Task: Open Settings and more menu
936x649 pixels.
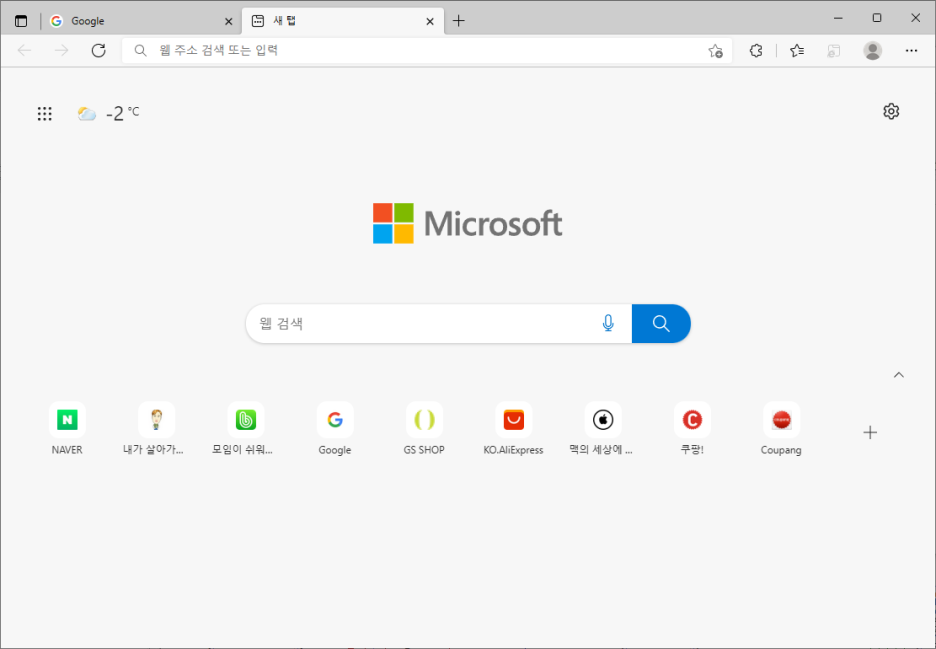Action: (x=911, y=51)
